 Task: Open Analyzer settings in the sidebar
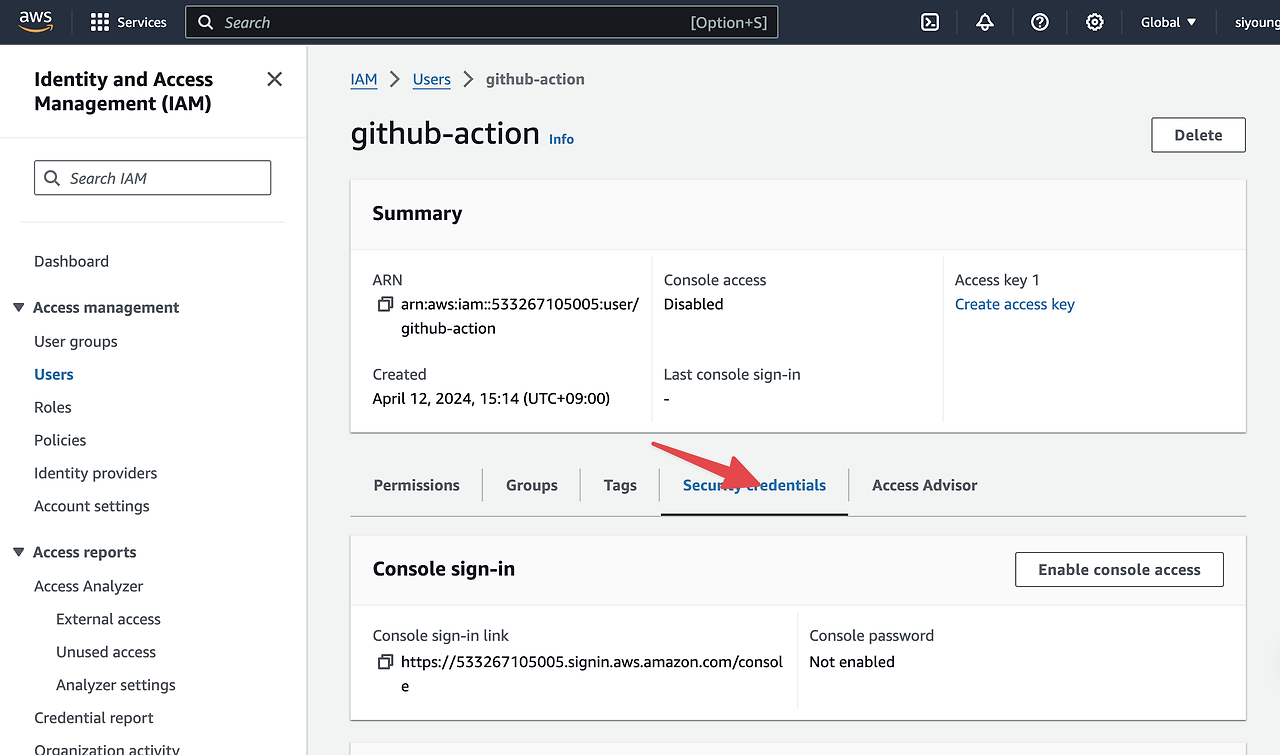(x=116, y=685)
